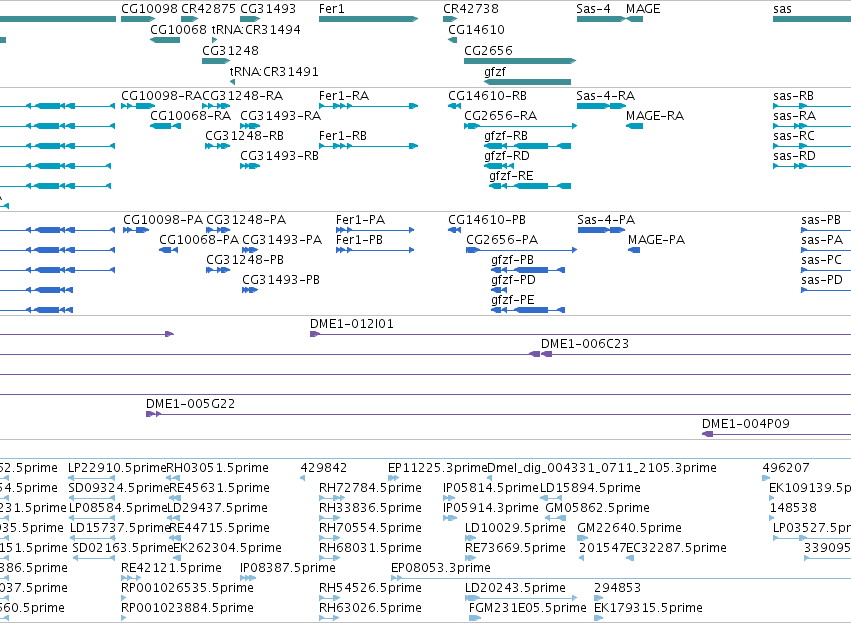Viewport: 851px width, 623px height.
Task: Open EST EP08053.3prime label
Action: click(441, 568)
